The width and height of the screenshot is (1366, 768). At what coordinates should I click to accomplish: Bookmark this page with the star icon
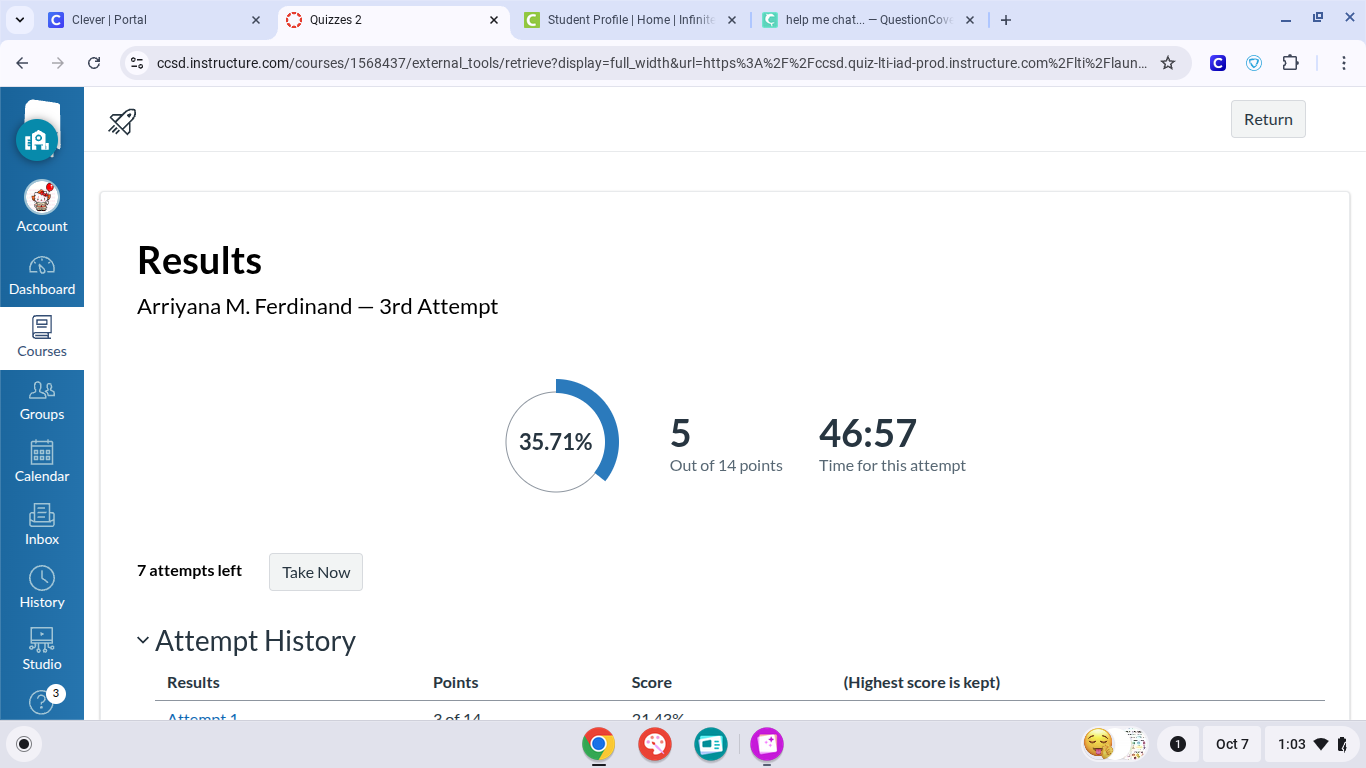click(x=1168, y=63)
